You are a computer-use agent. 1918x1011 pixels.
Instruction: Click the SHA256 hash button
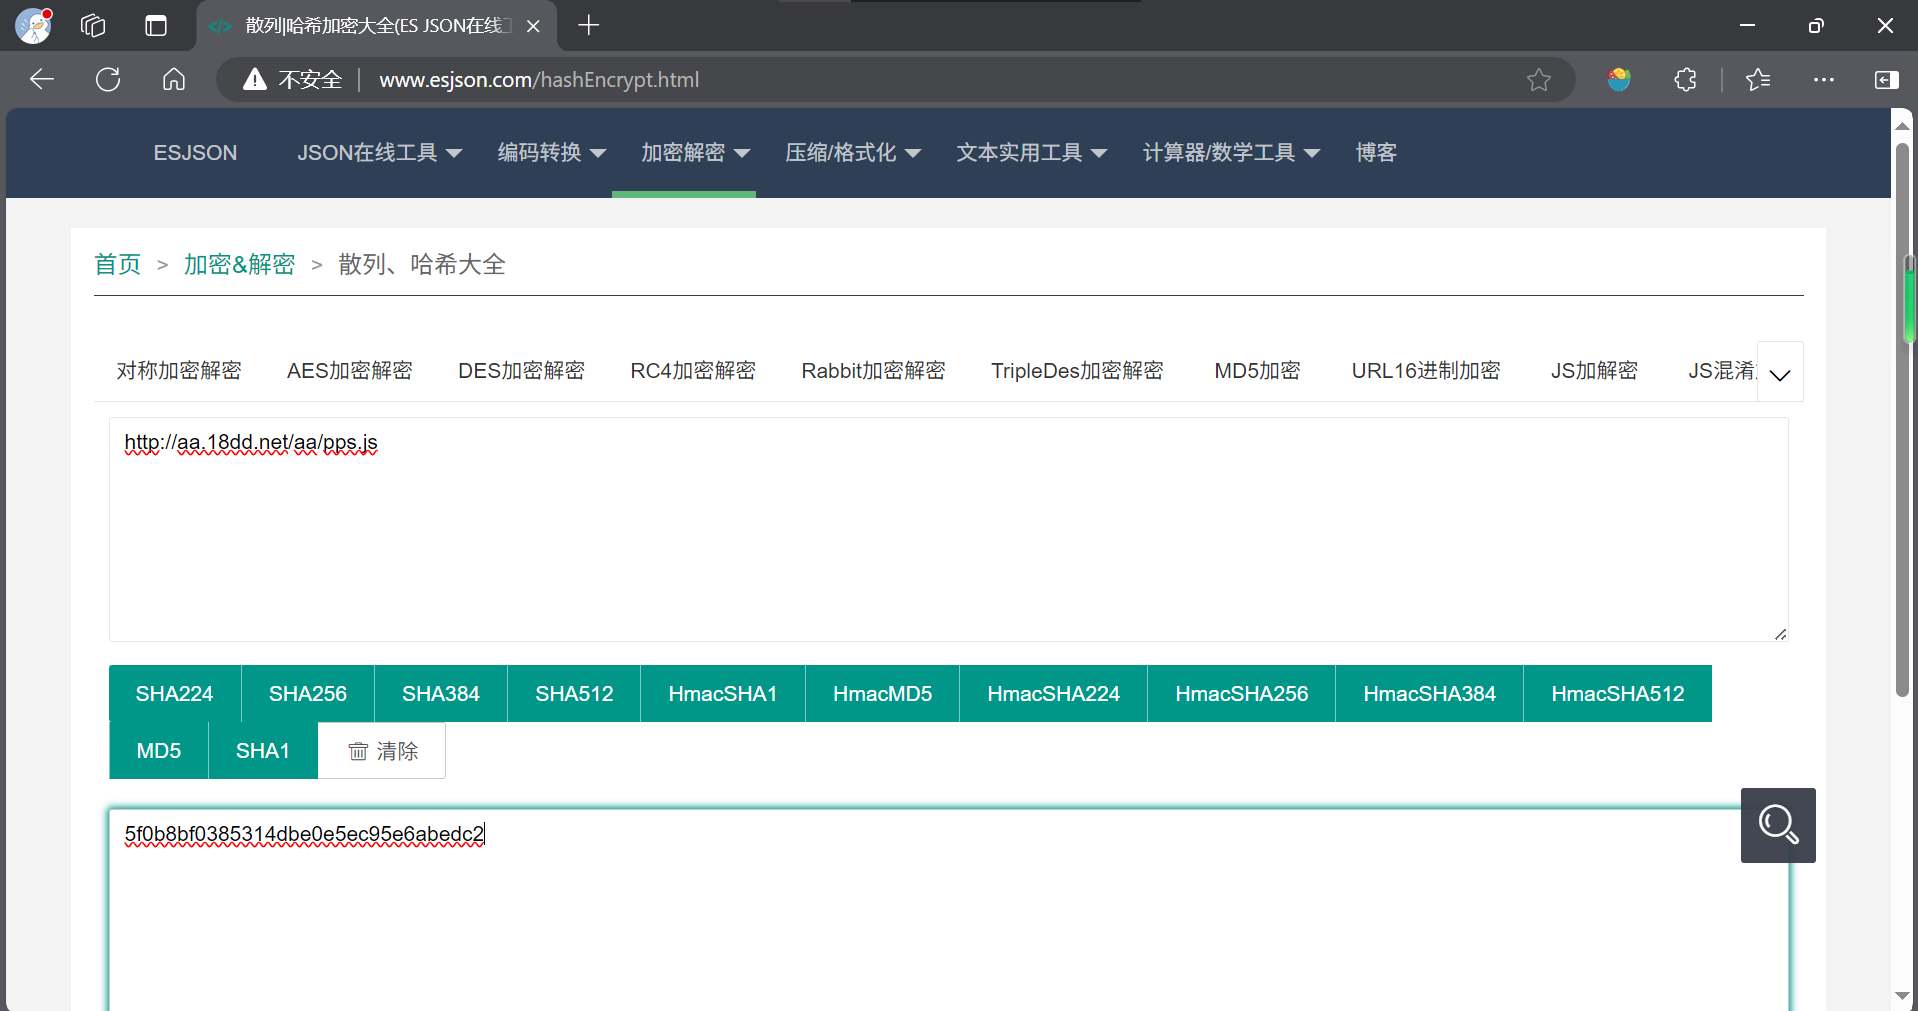[x=308, y=694]
